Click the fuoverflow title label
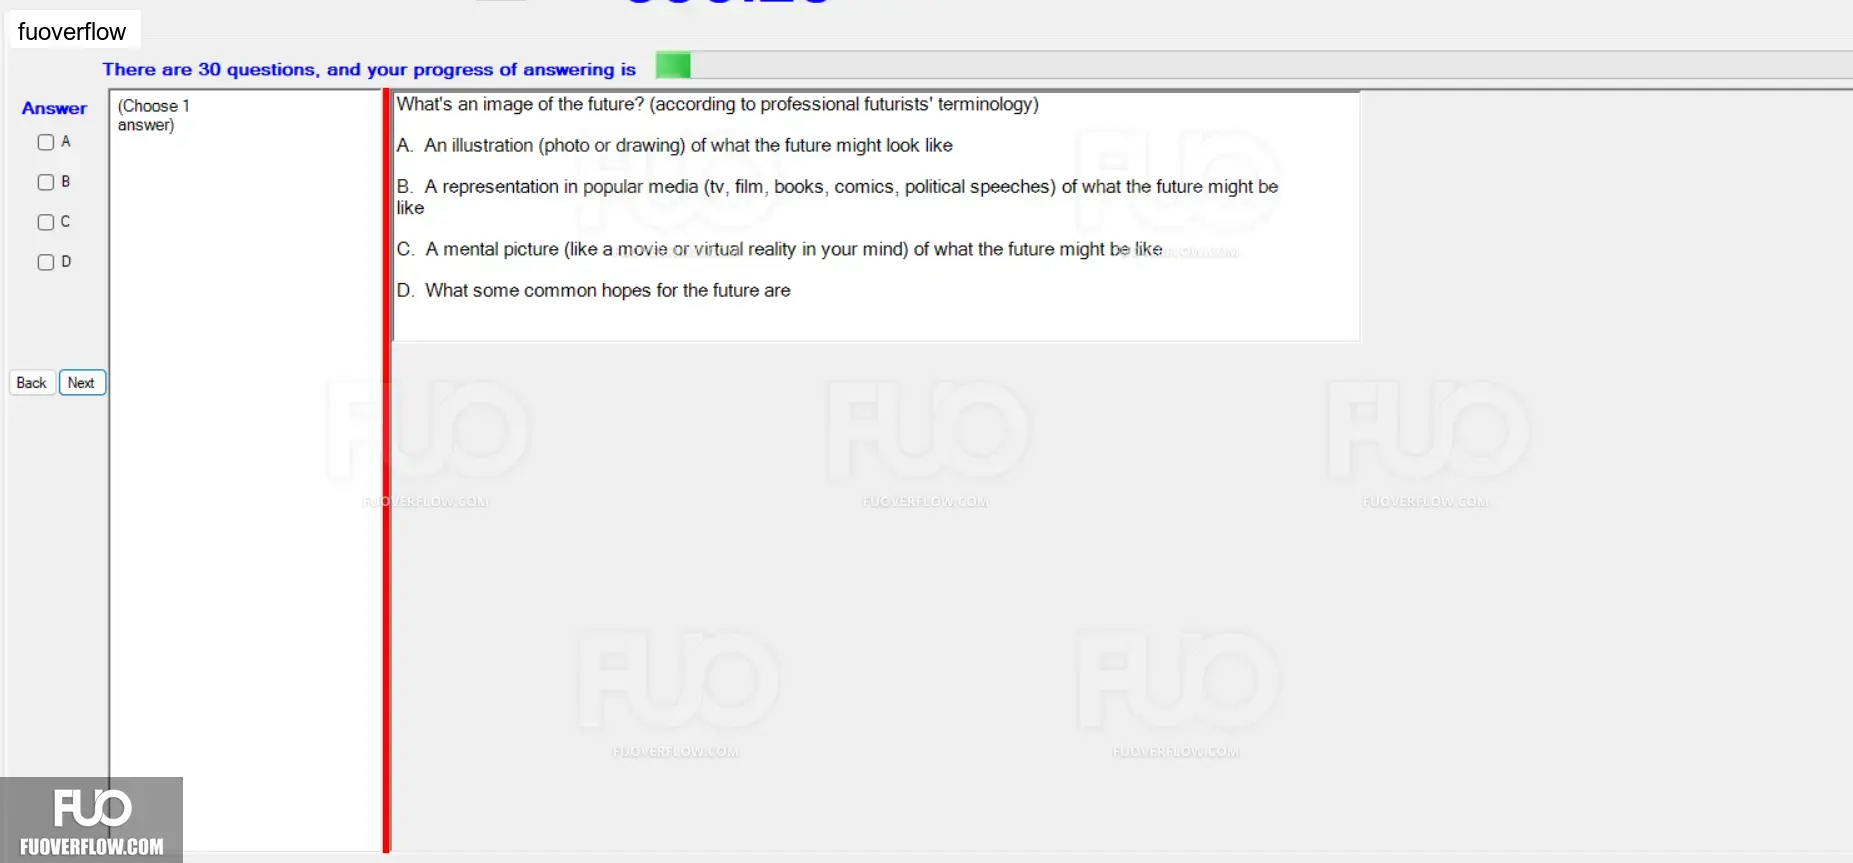This screenshot has width=1853, height=863. 72,31
